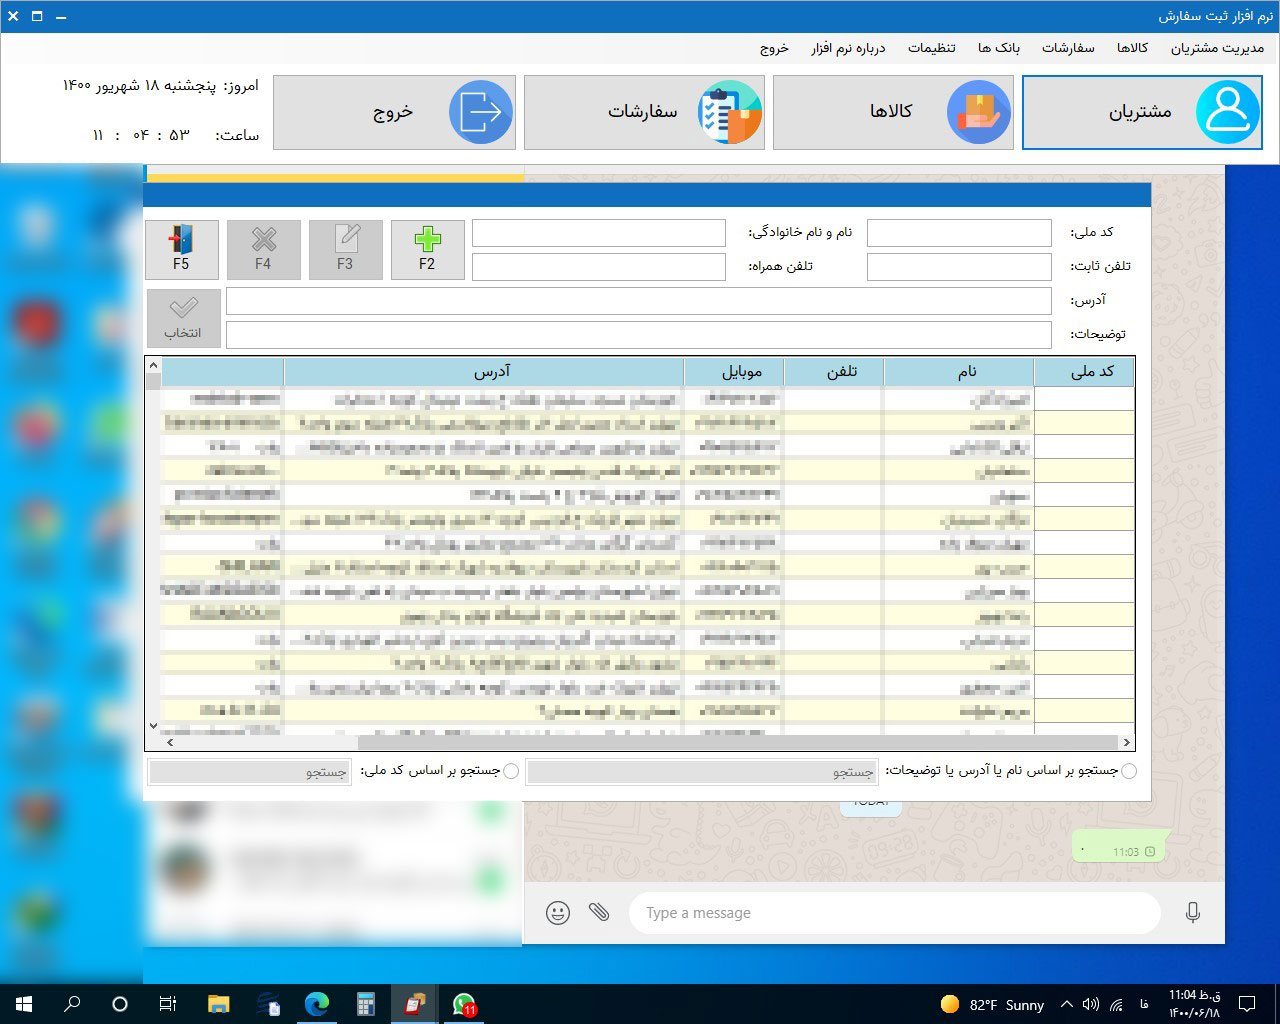Open File Explorer from the taskbar

218,1004
